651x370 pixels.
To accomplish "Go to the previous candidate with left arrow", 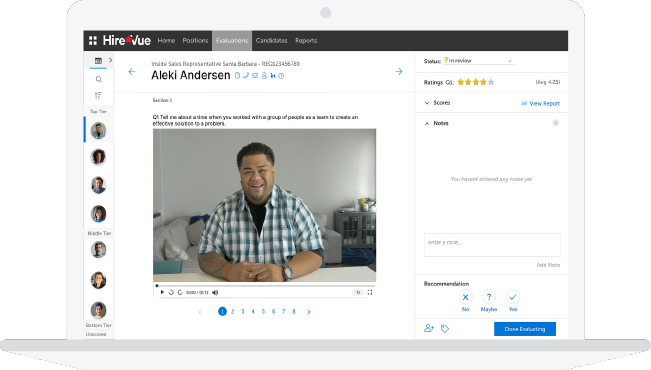I will pyautogui.click(x=132, y=72).
